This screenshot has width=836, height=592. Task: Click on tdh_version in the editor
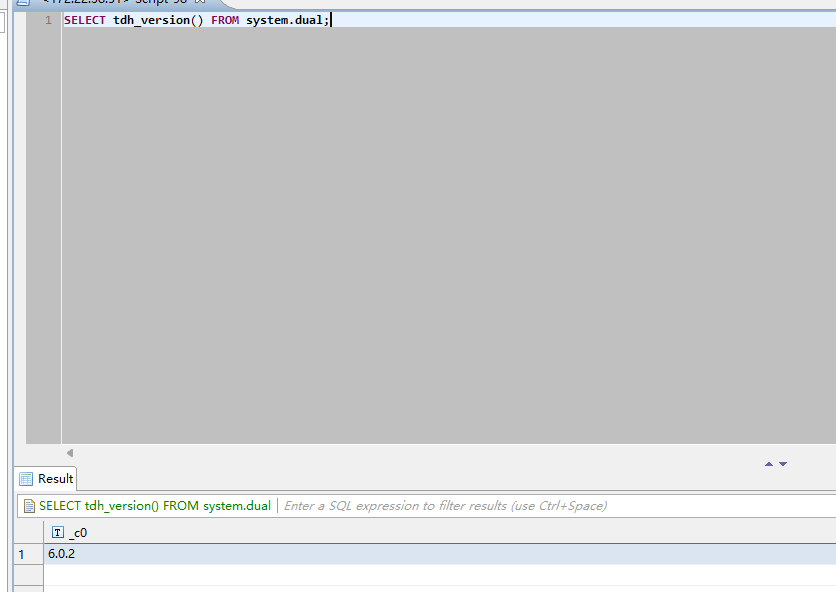(x=150, y=20)
